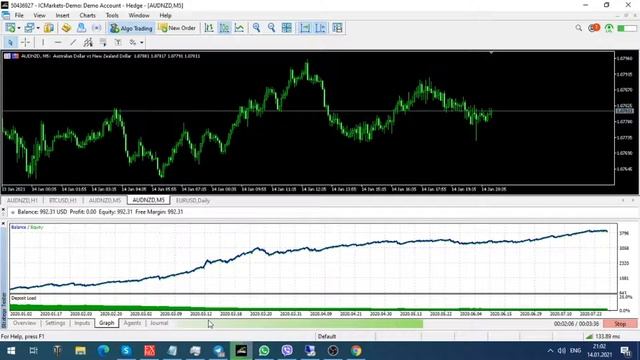This screenshot has width=640, height=360.
Task: Click the Balance 992.31 USD text
Action: click(42, 212)
